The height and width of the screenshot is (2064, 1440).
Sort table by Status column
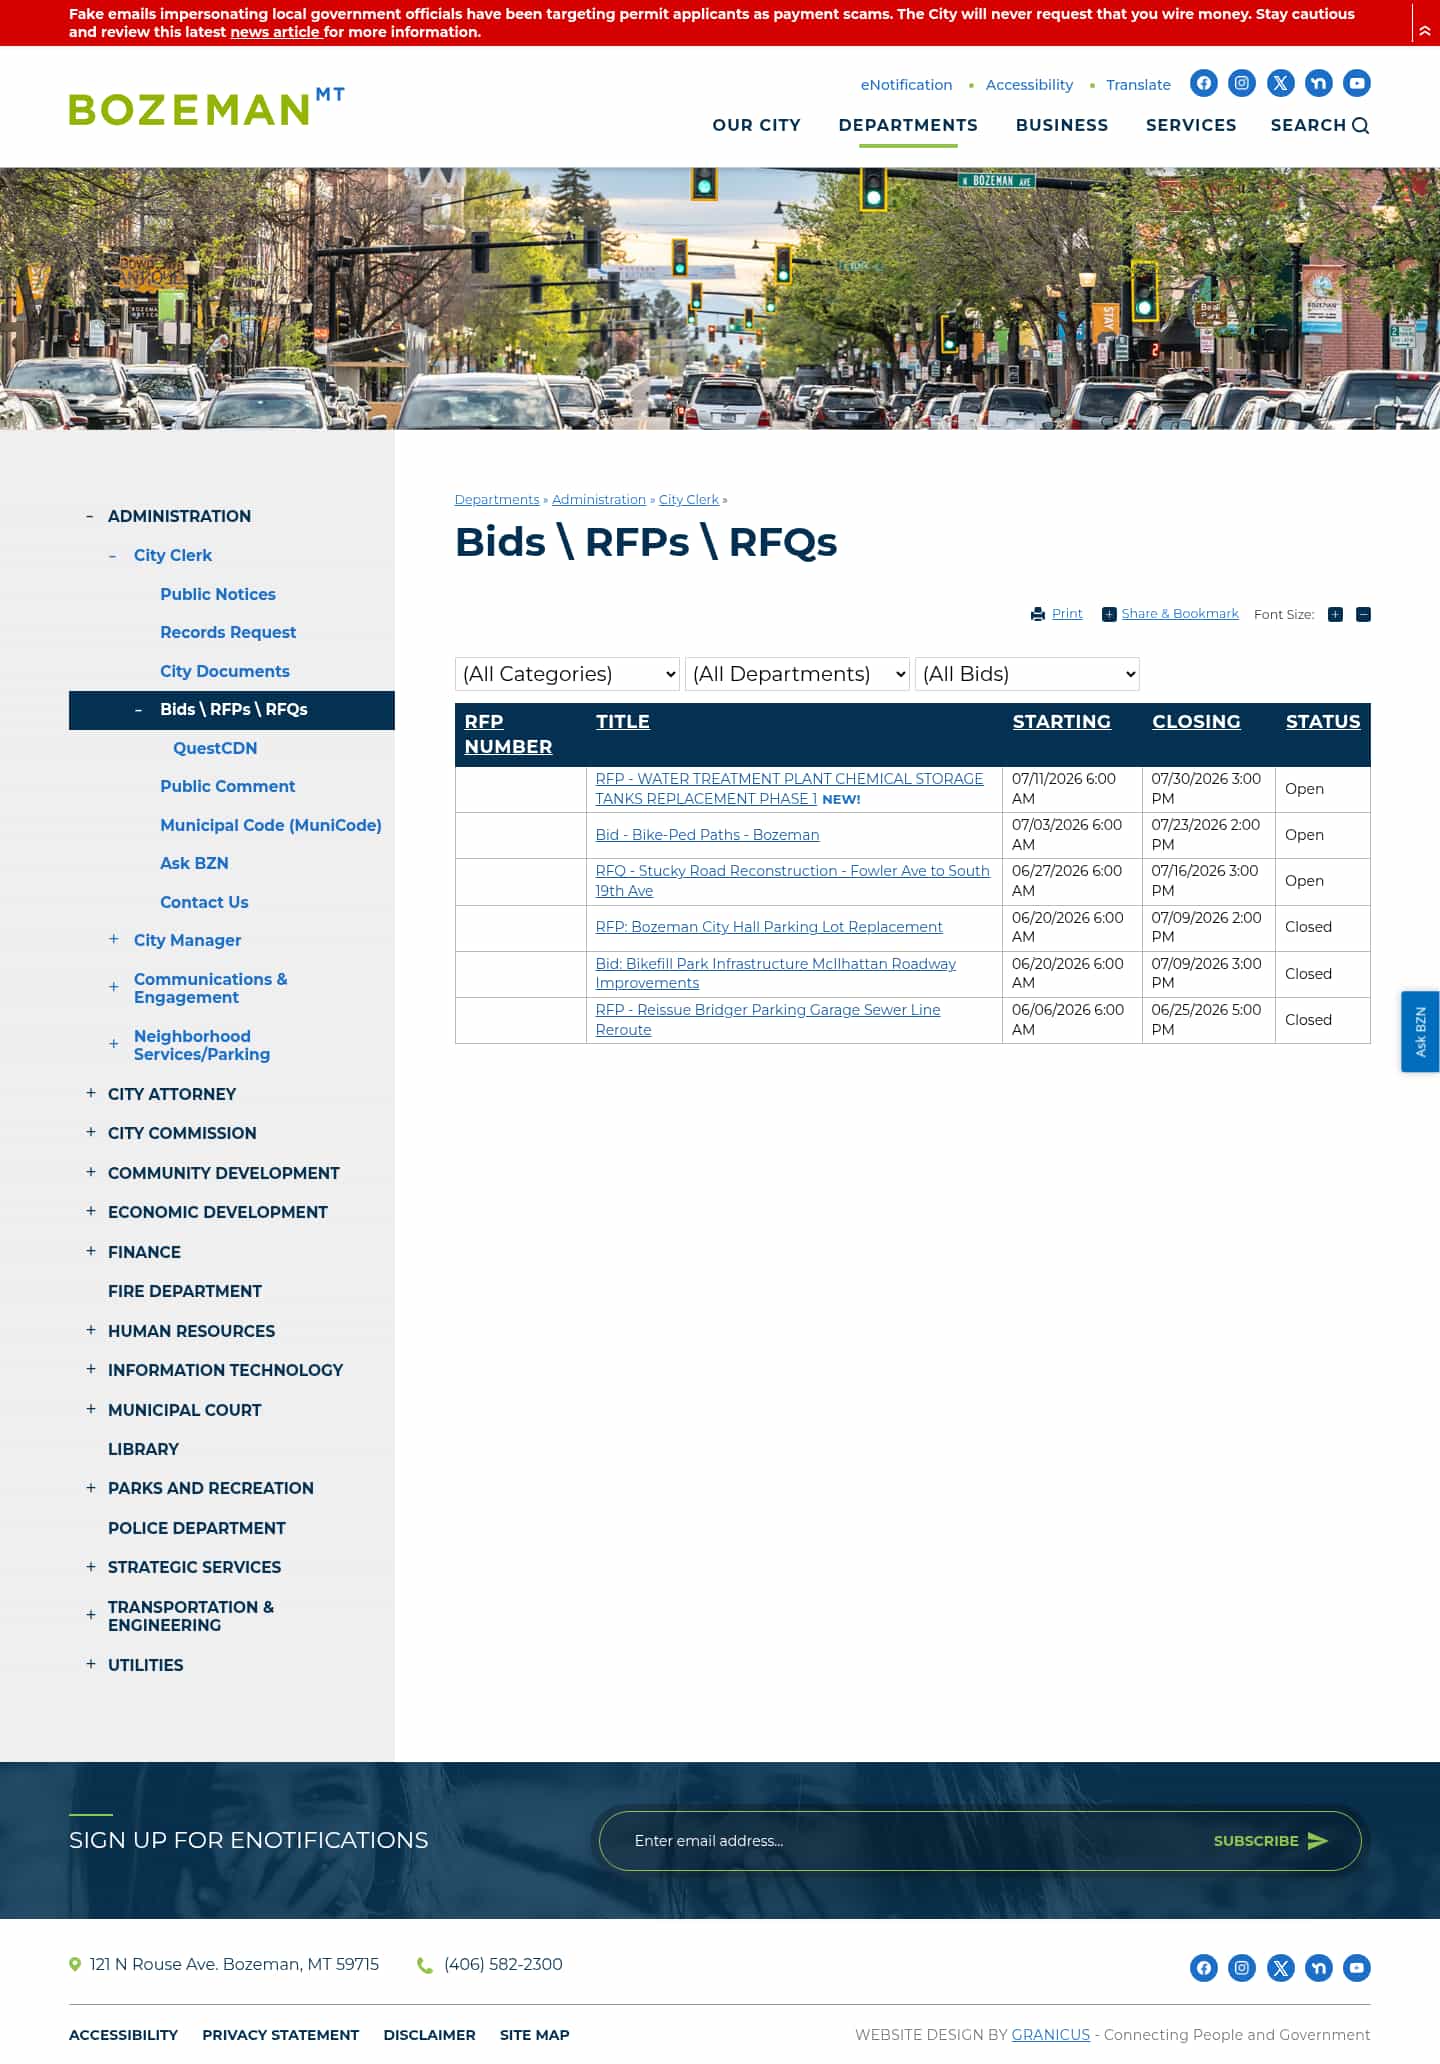pyautogui.click(x=1323, y=722)
